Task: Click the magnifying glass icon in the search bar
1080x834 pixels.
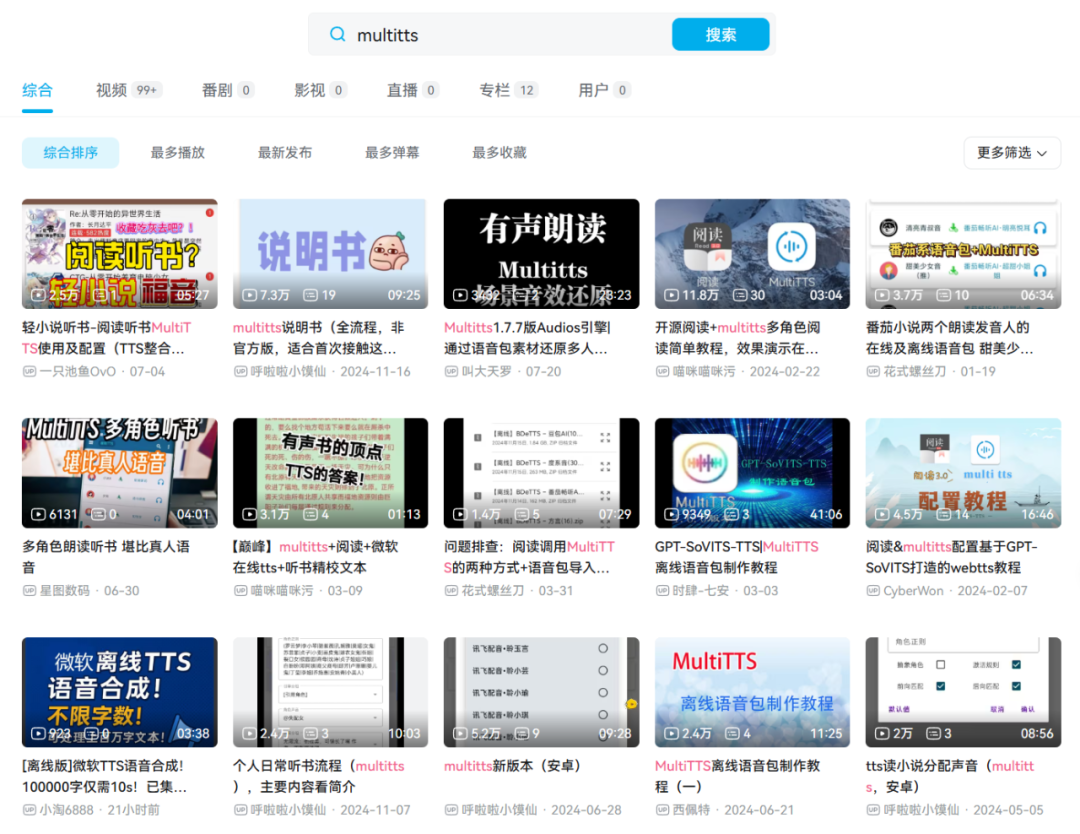Action: click(338, 34)
